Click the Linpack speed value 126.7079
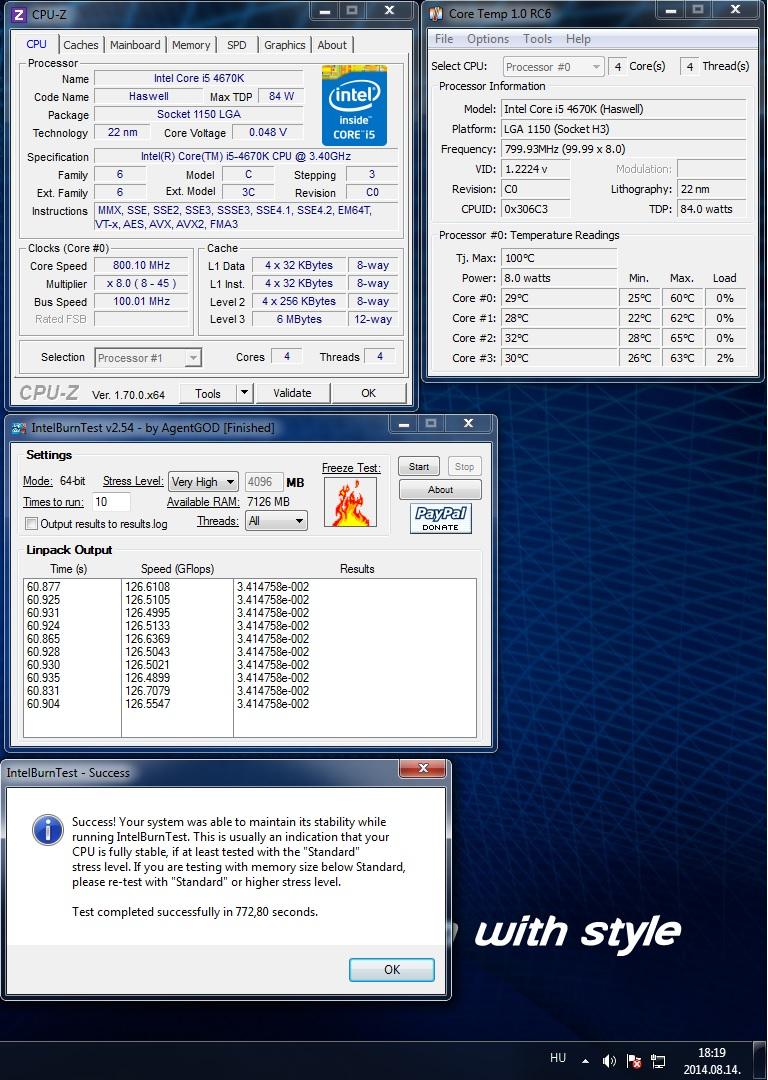The width and height of the screenshot is (768, 1080). pos(147,691)
